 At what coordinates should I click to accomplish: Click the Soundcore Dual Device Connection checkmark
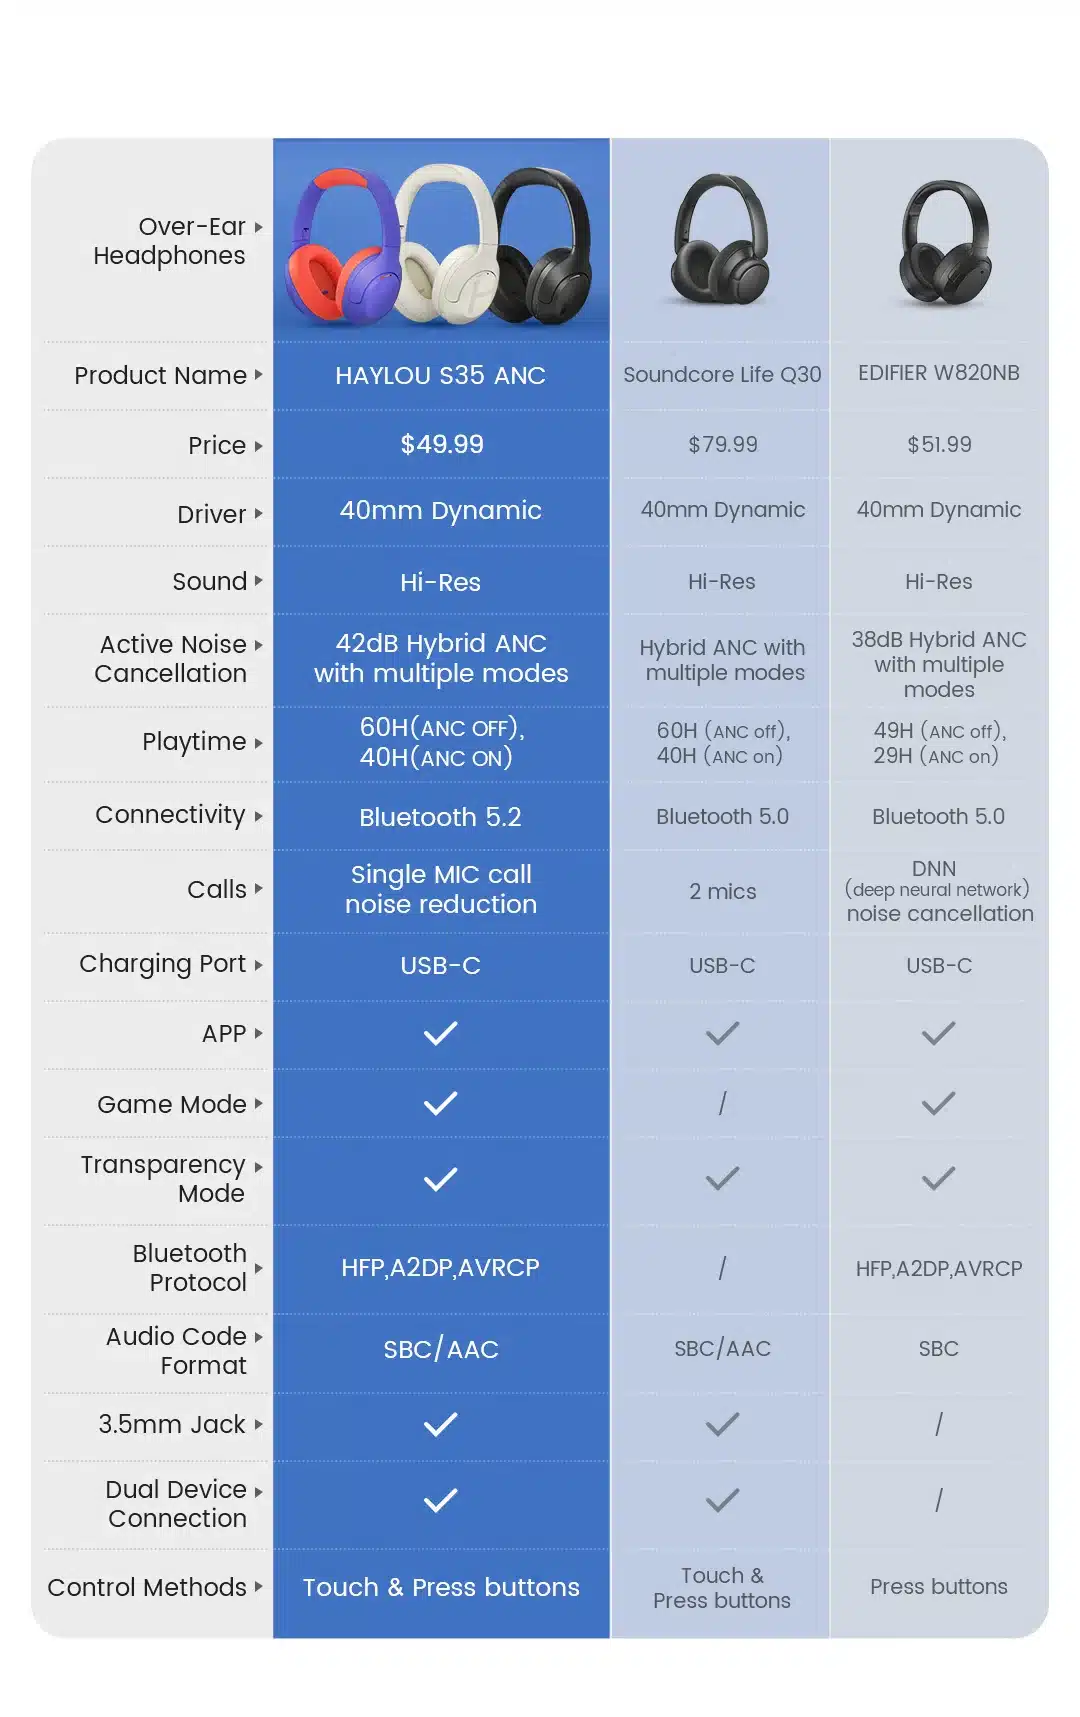tap(722, 1500)
